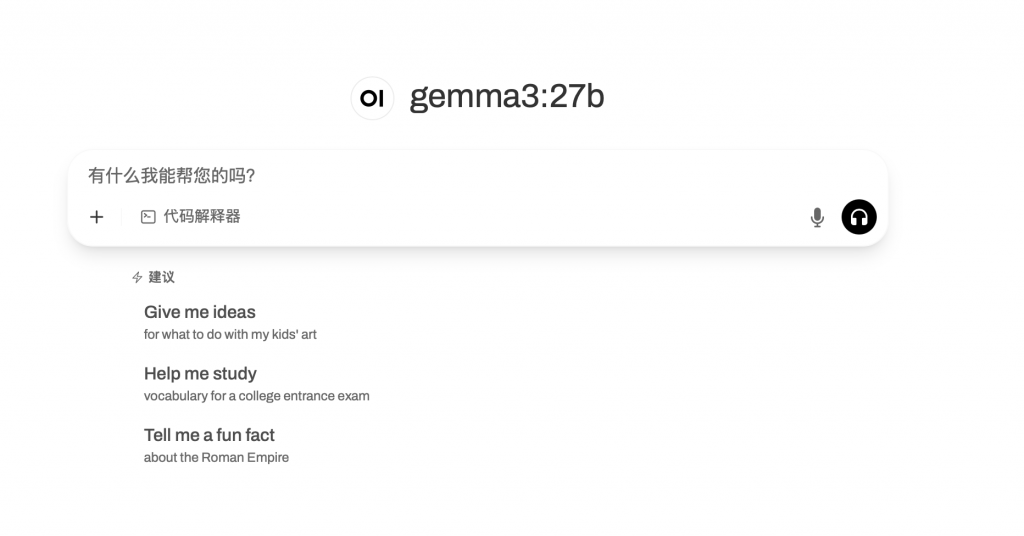Screen dimensions: 1024x536
Task: Click "for what to do with my kids' art"
Action: coord(230,334)
